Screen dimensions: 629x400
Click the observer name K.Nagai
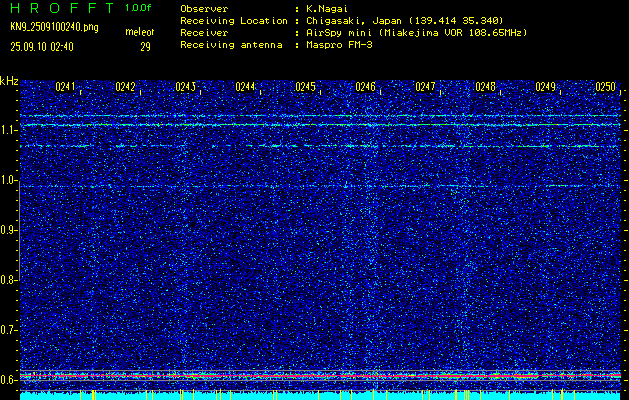(327, 9)
